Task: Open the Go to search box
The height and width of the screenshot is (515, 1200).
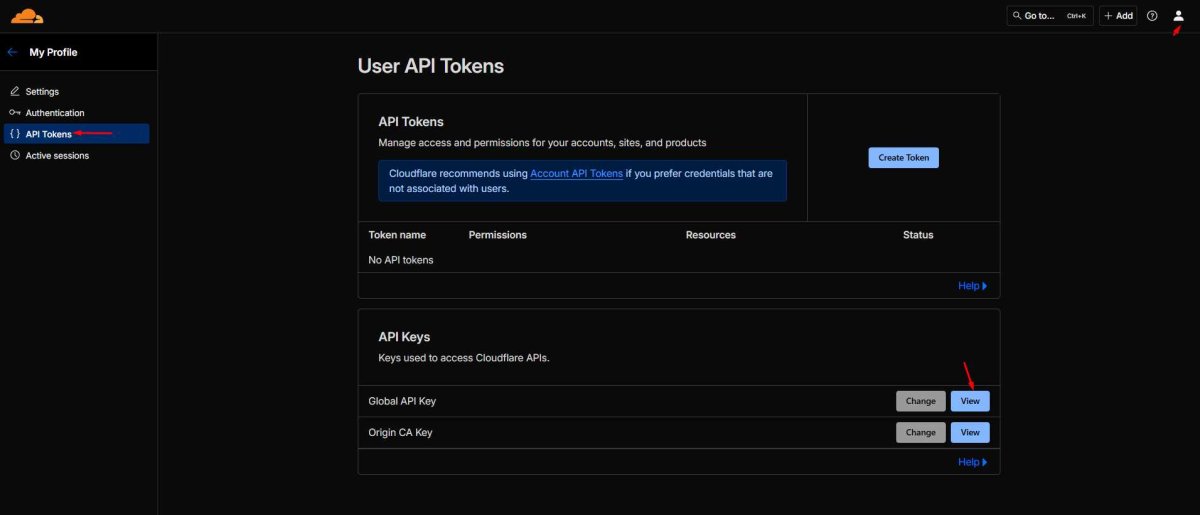Action: [1049, 16]
